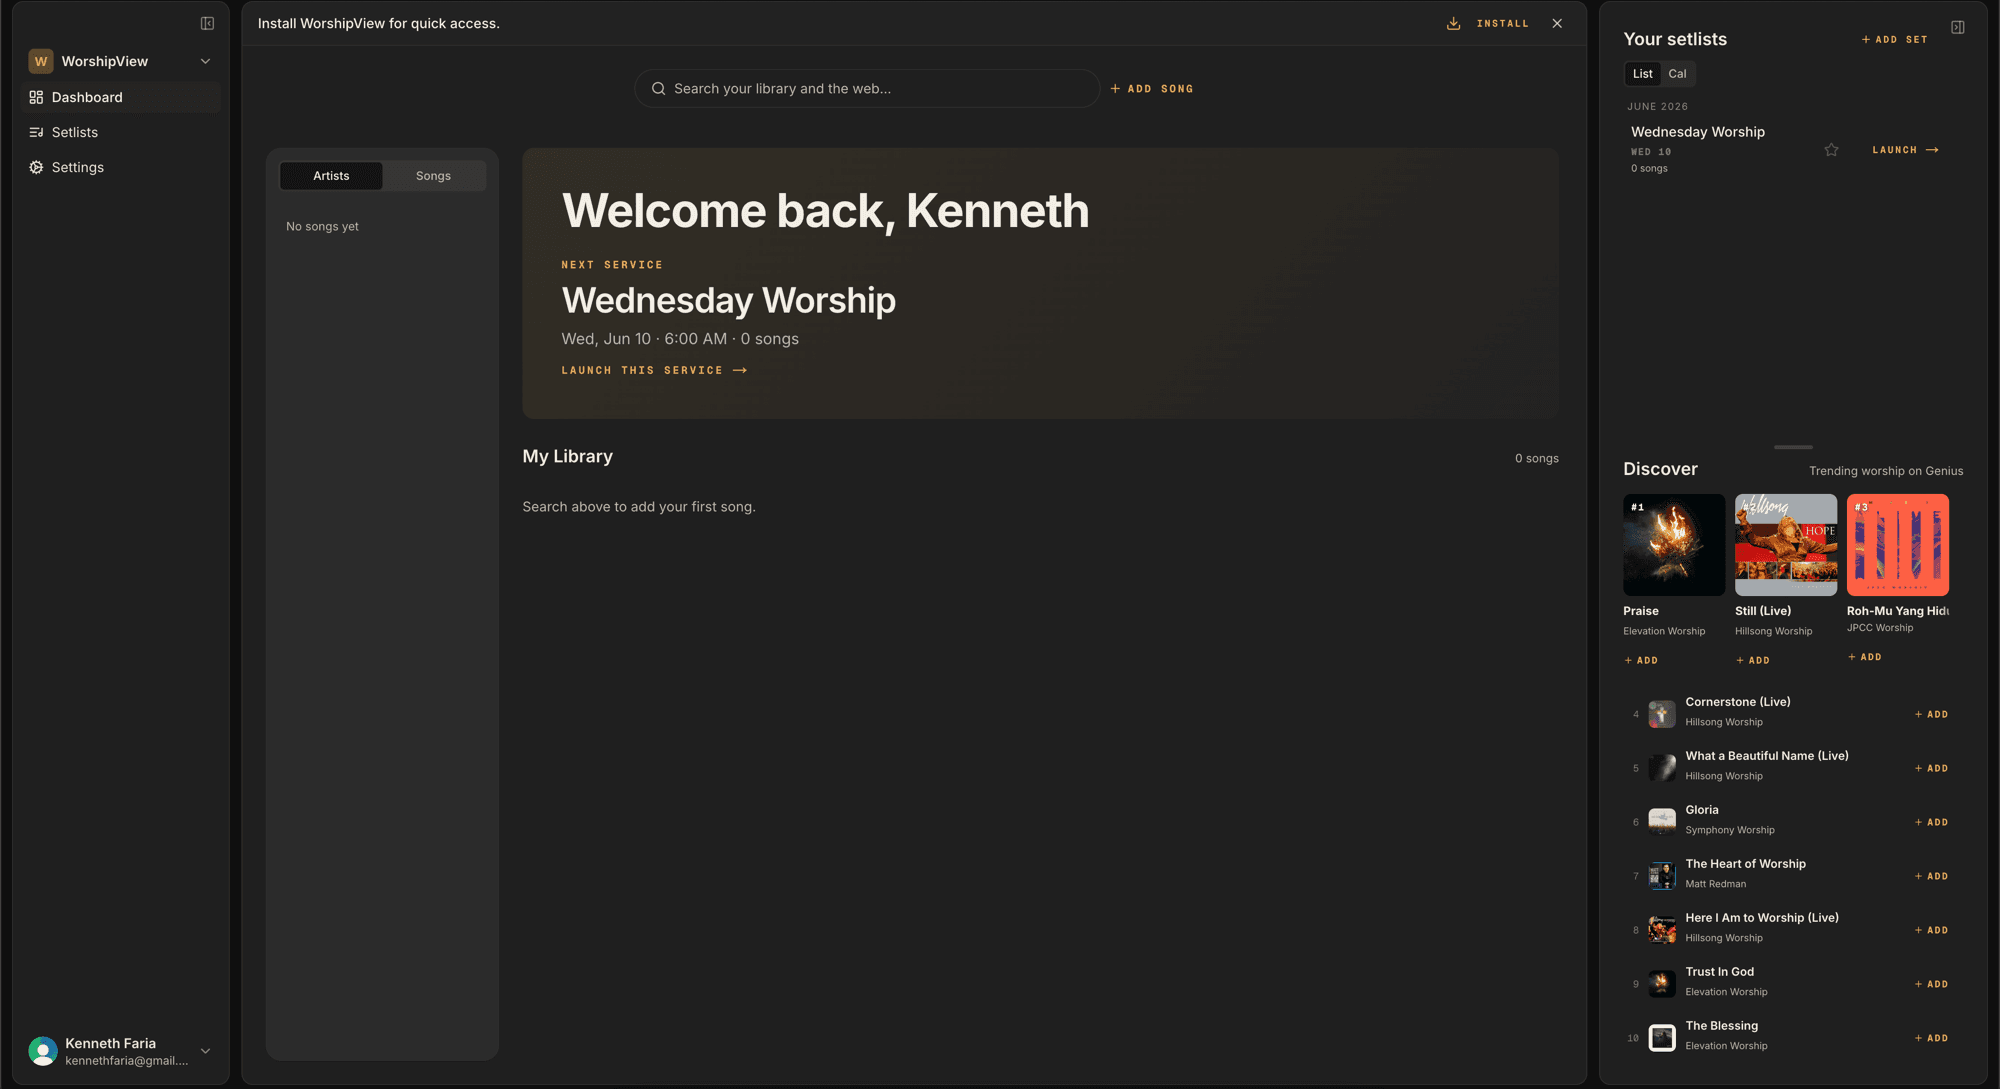2000x1089 pixels.
Task: Click the Cornerstone (Live) cover art
Action: click(1662, 714)
